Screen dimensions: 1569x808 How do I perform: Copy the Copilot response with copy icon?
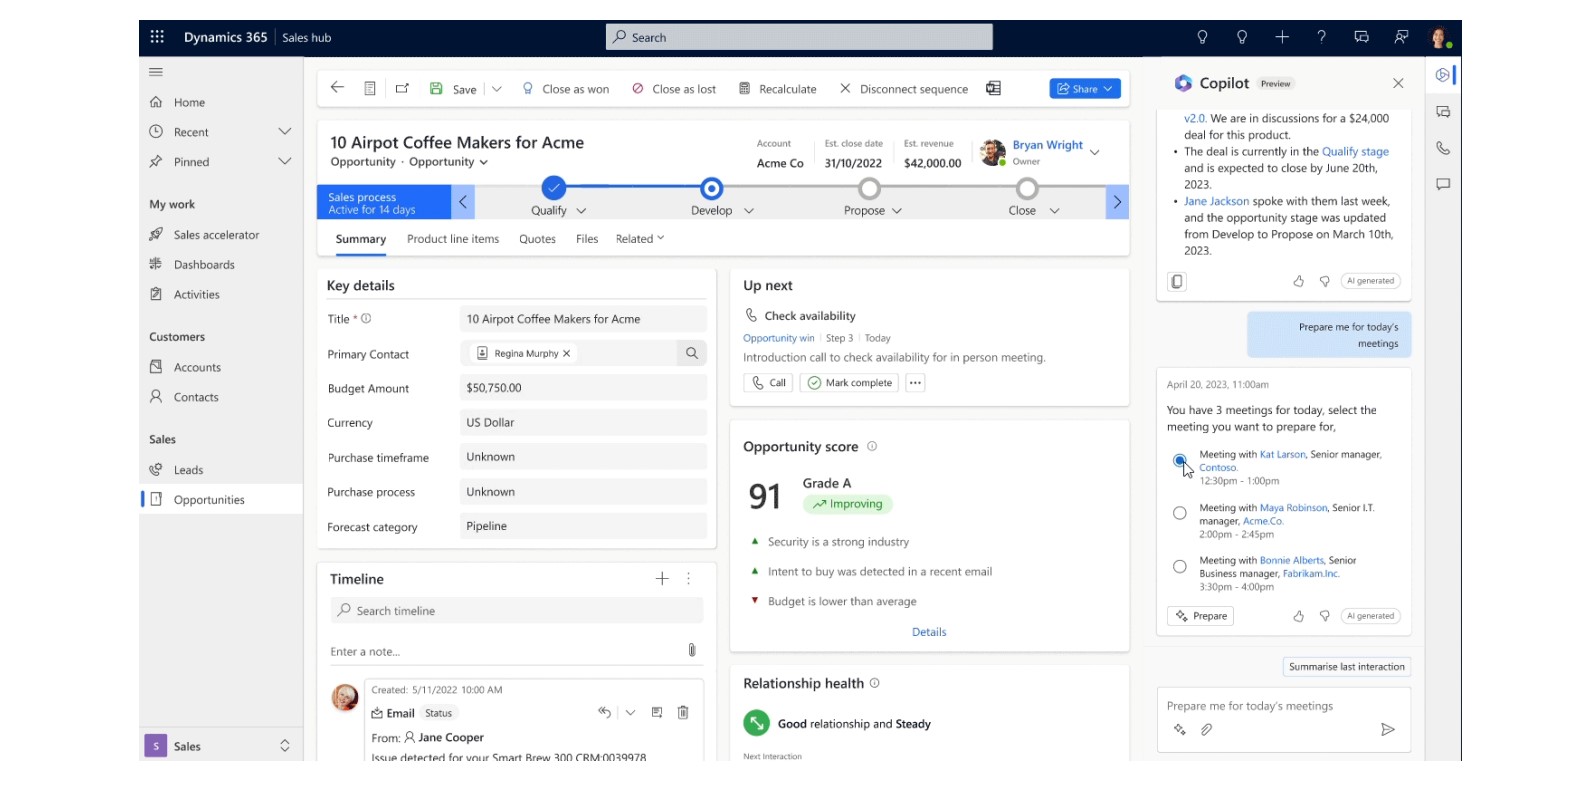pos(1177,282)
